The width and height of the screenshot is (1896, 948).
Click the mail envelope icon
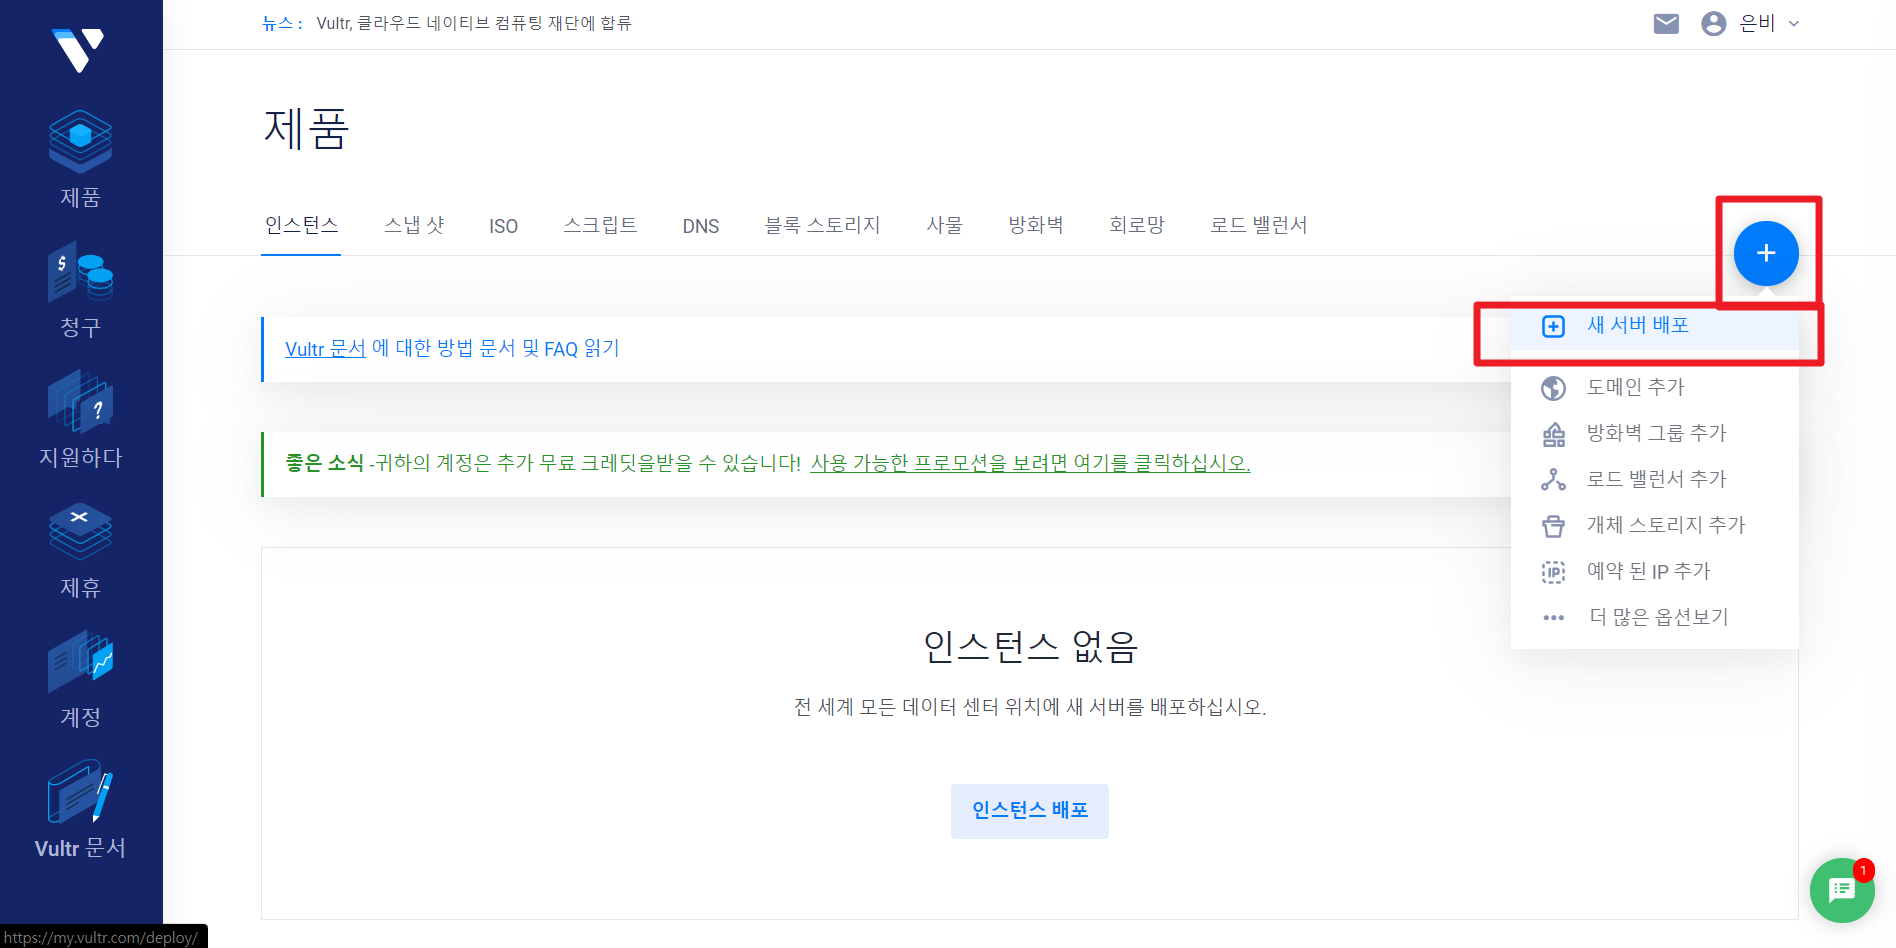click(x=1666, y=24)
